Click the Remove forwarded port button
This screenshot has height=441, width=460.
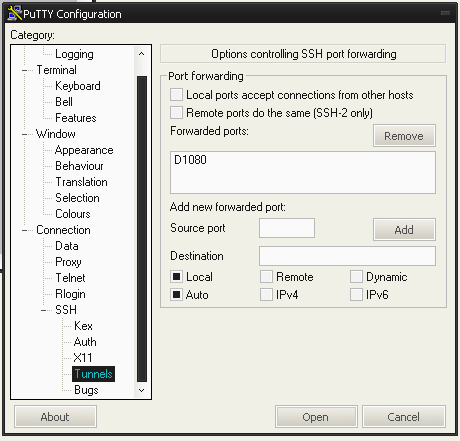[404, 136]
